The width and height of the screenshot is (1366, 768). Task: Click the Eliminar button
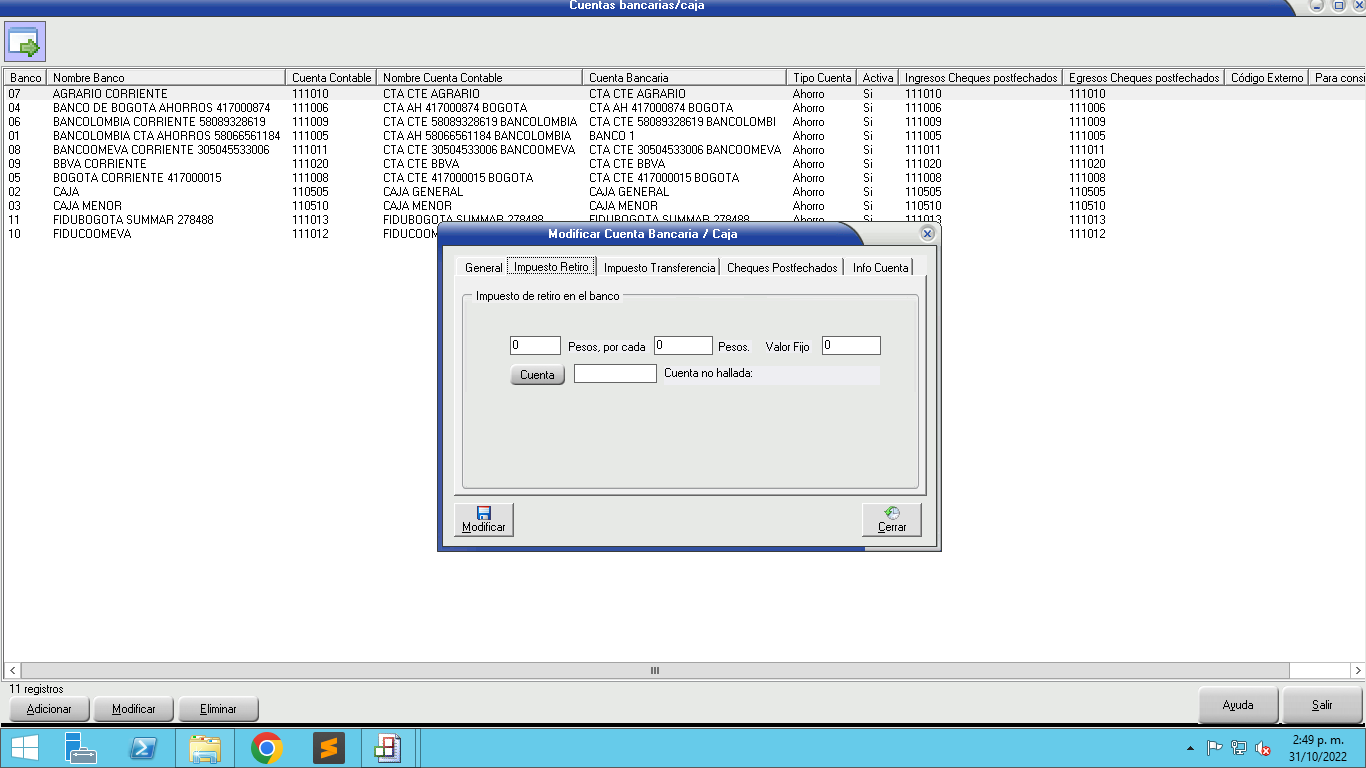[218, 709]
